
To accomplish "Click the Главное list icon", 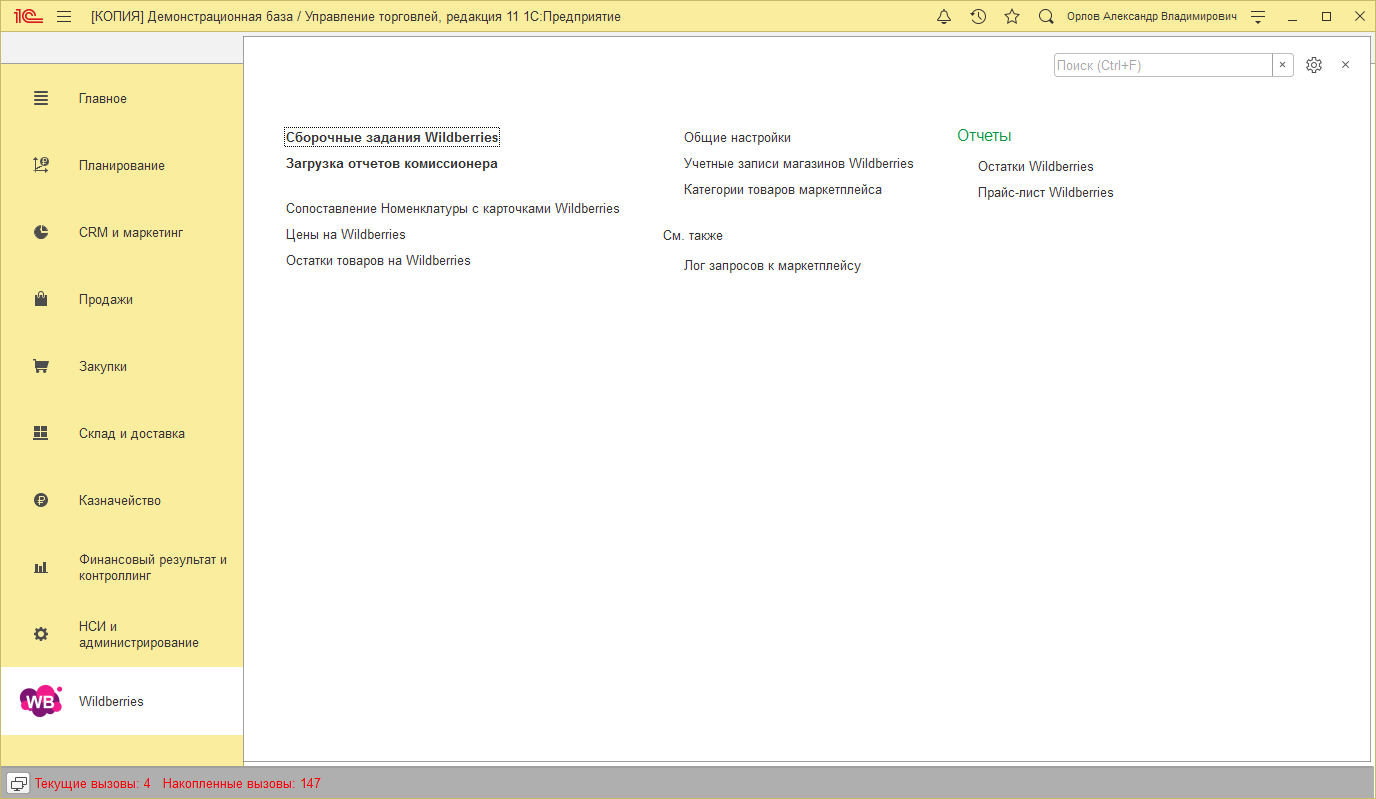I will [41, 98].
